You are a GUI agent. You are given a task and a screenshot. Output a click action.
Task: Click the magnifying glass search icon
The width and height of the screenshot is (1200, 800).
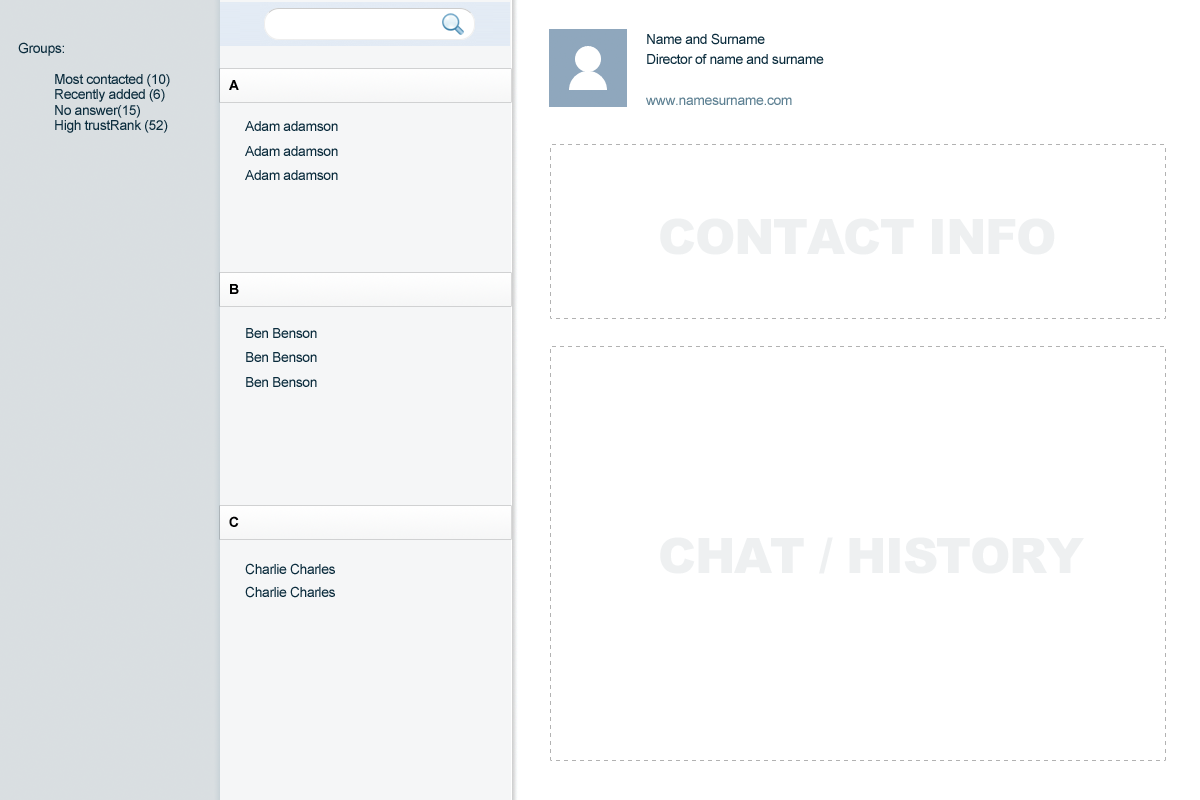(453, 24)
